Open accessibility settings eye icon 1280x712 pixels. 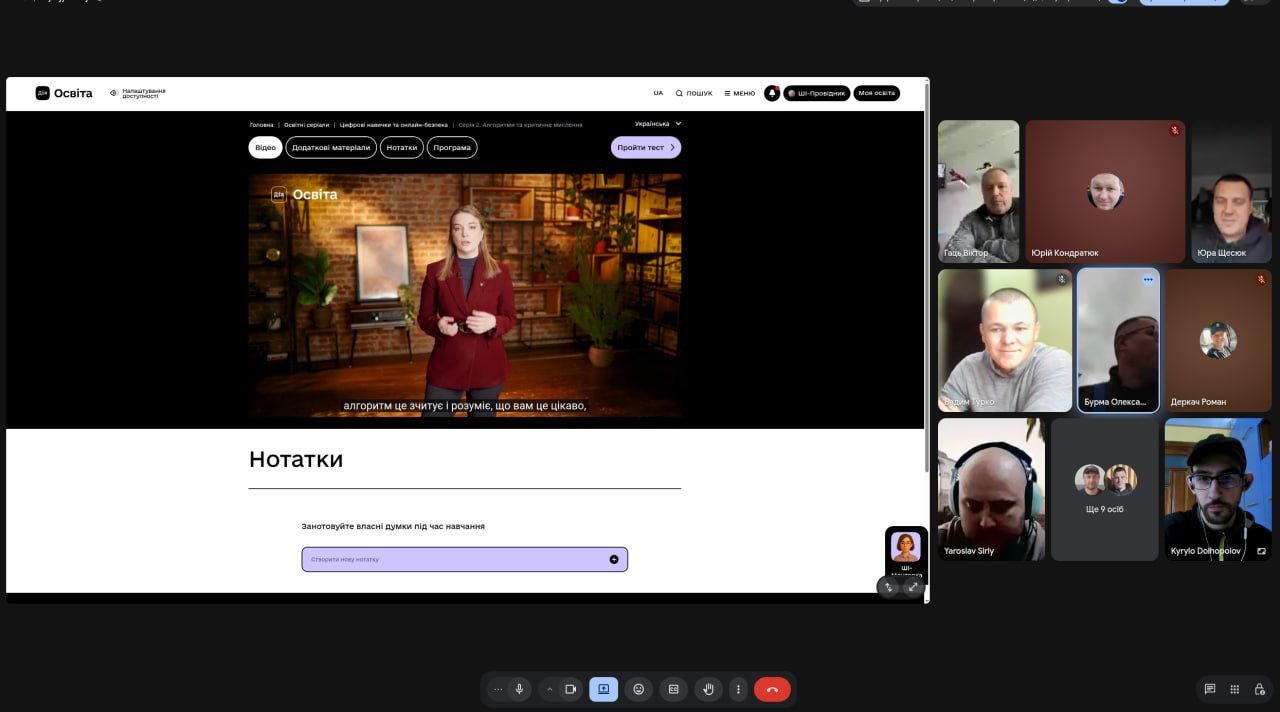coord(114,93)
